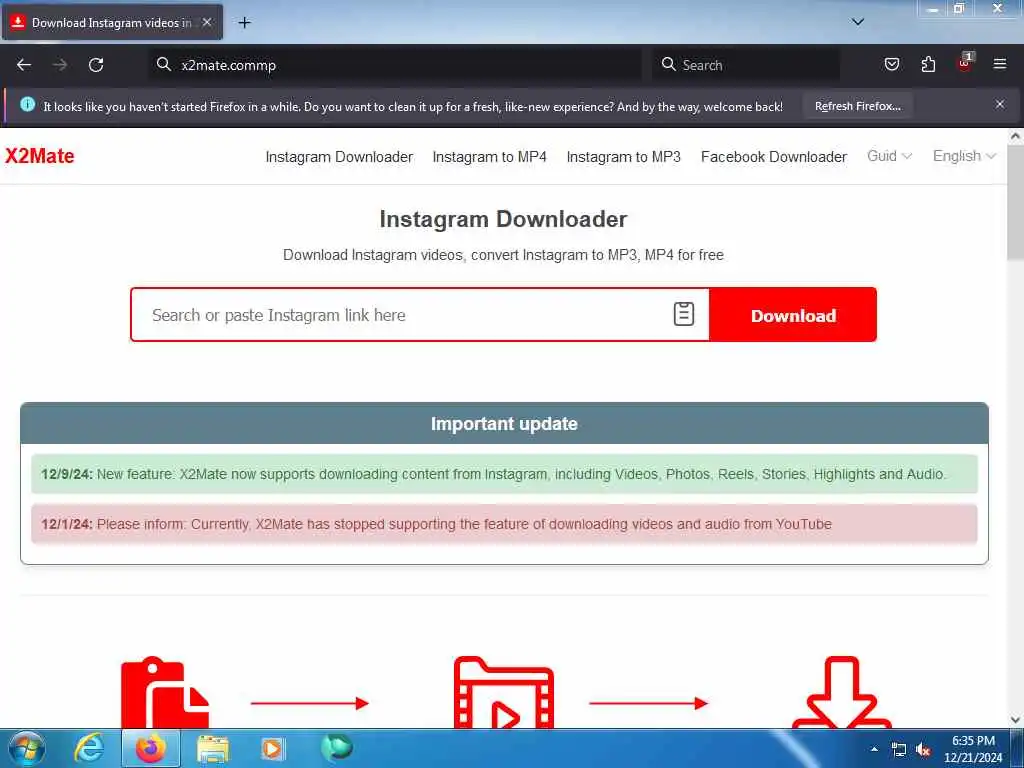Click the red paste clipboard illustration icon
The width and height of the screenshot is (1024, 768).
point(165,692)
